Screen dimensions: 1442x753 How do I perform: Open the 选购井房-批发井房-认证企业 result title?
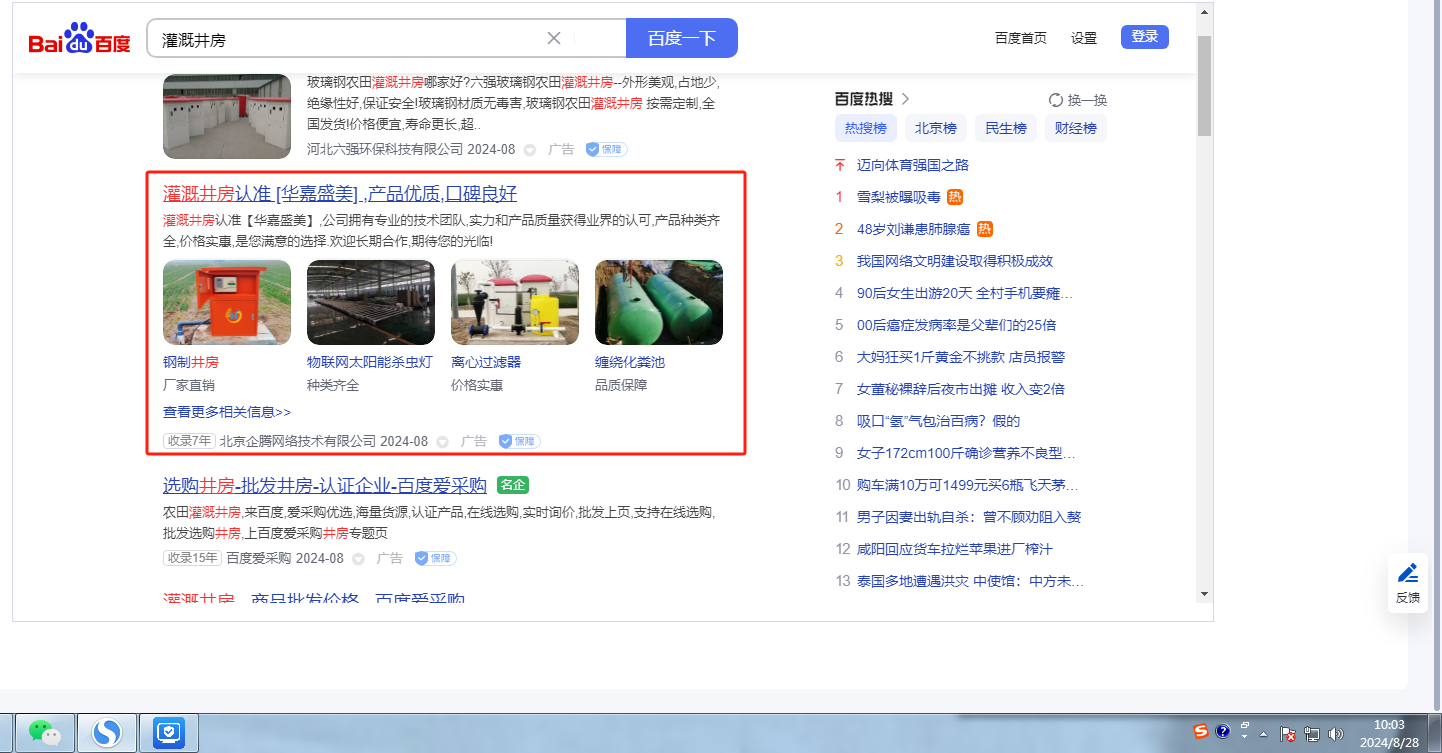[325, 486]
